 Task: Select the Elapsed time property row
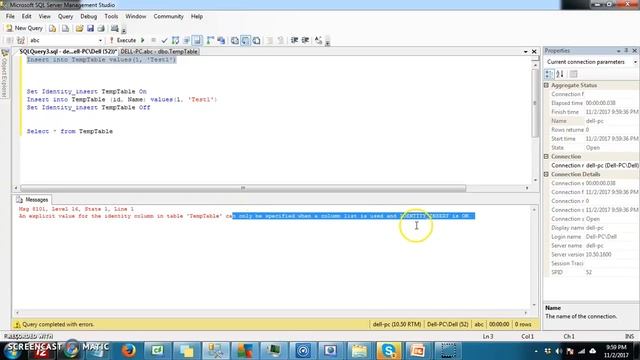coord(591,103)
